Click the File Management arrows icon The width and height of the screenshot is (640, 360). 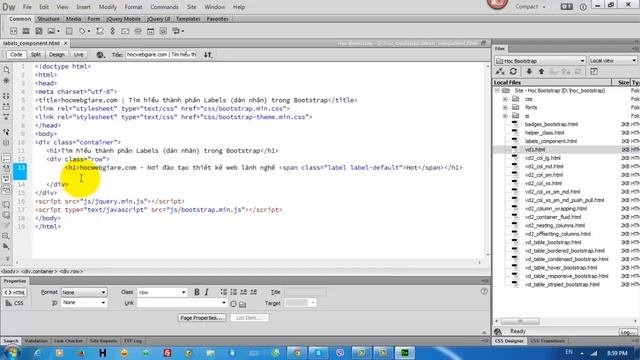coord(208,55)
